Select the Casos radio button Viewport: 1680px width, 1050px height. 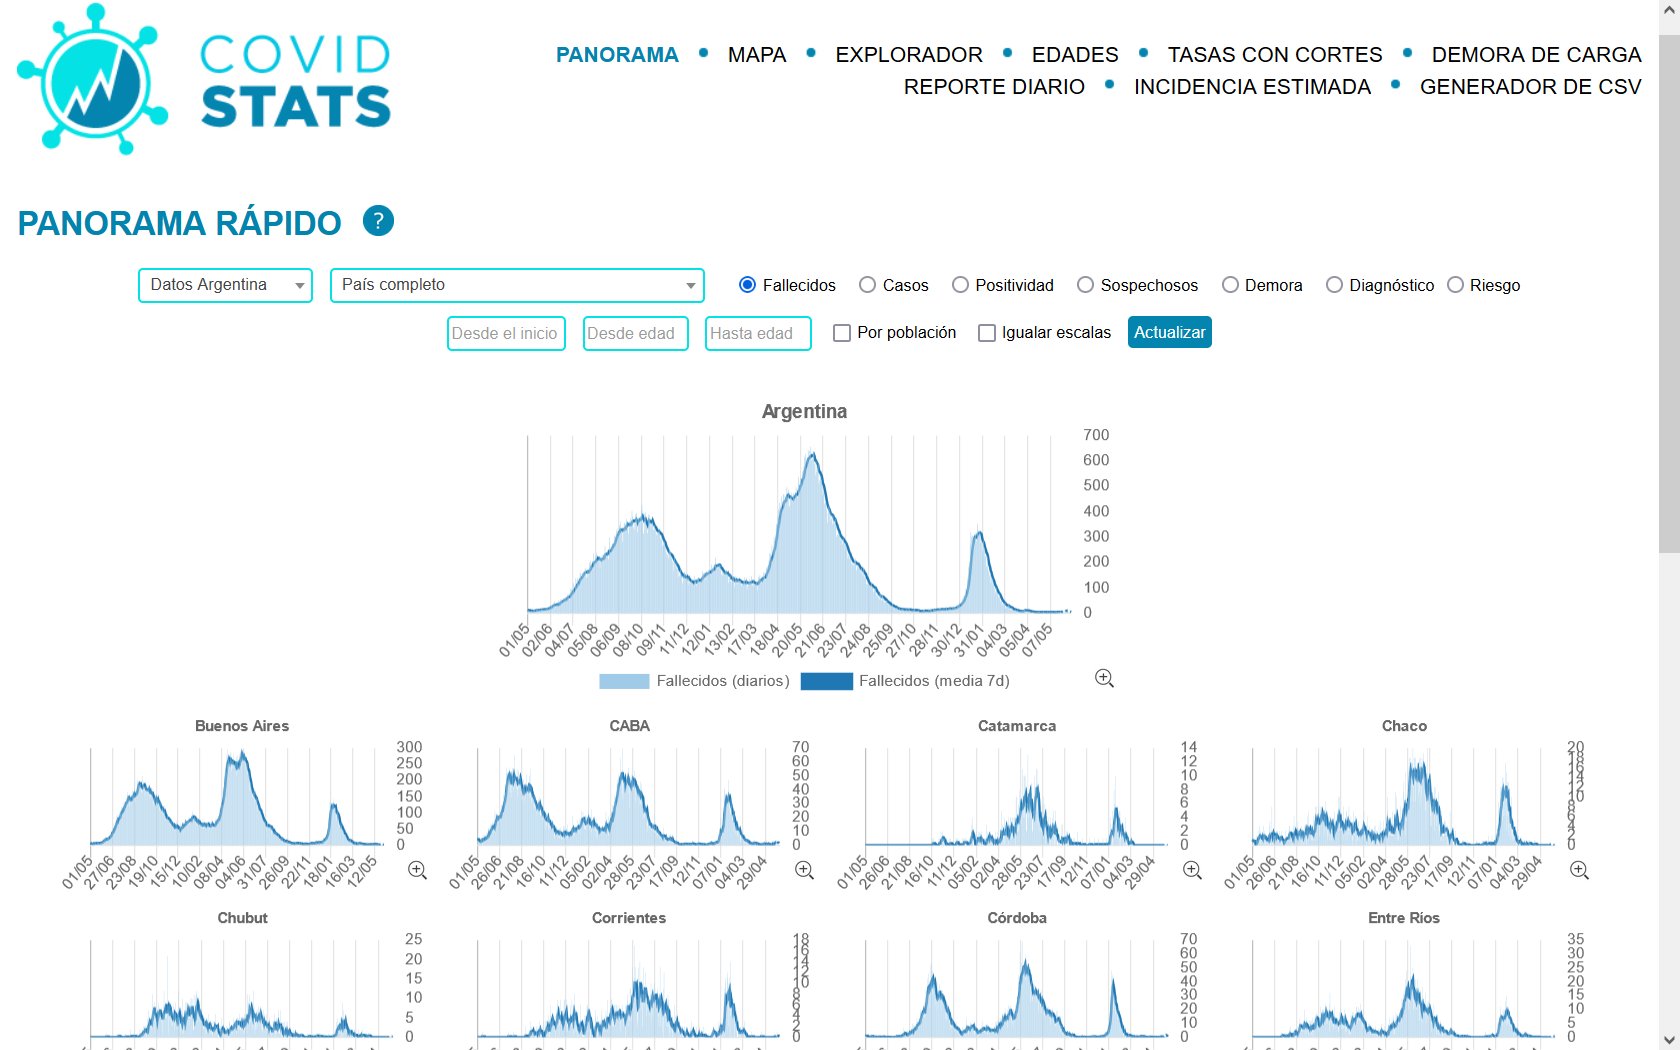tap(867, 285)
